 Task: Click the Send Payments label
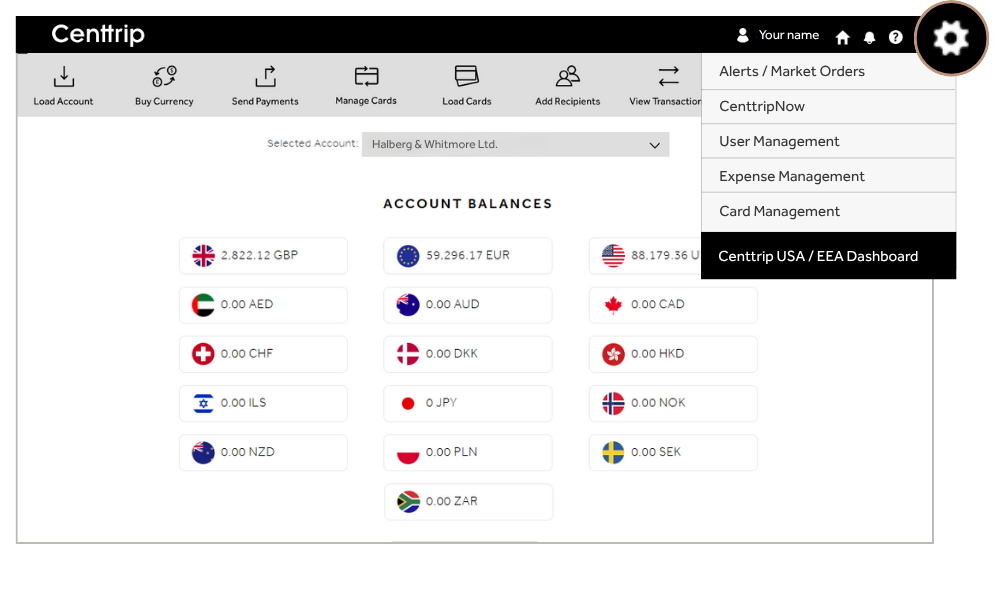(x=265, y=101)
